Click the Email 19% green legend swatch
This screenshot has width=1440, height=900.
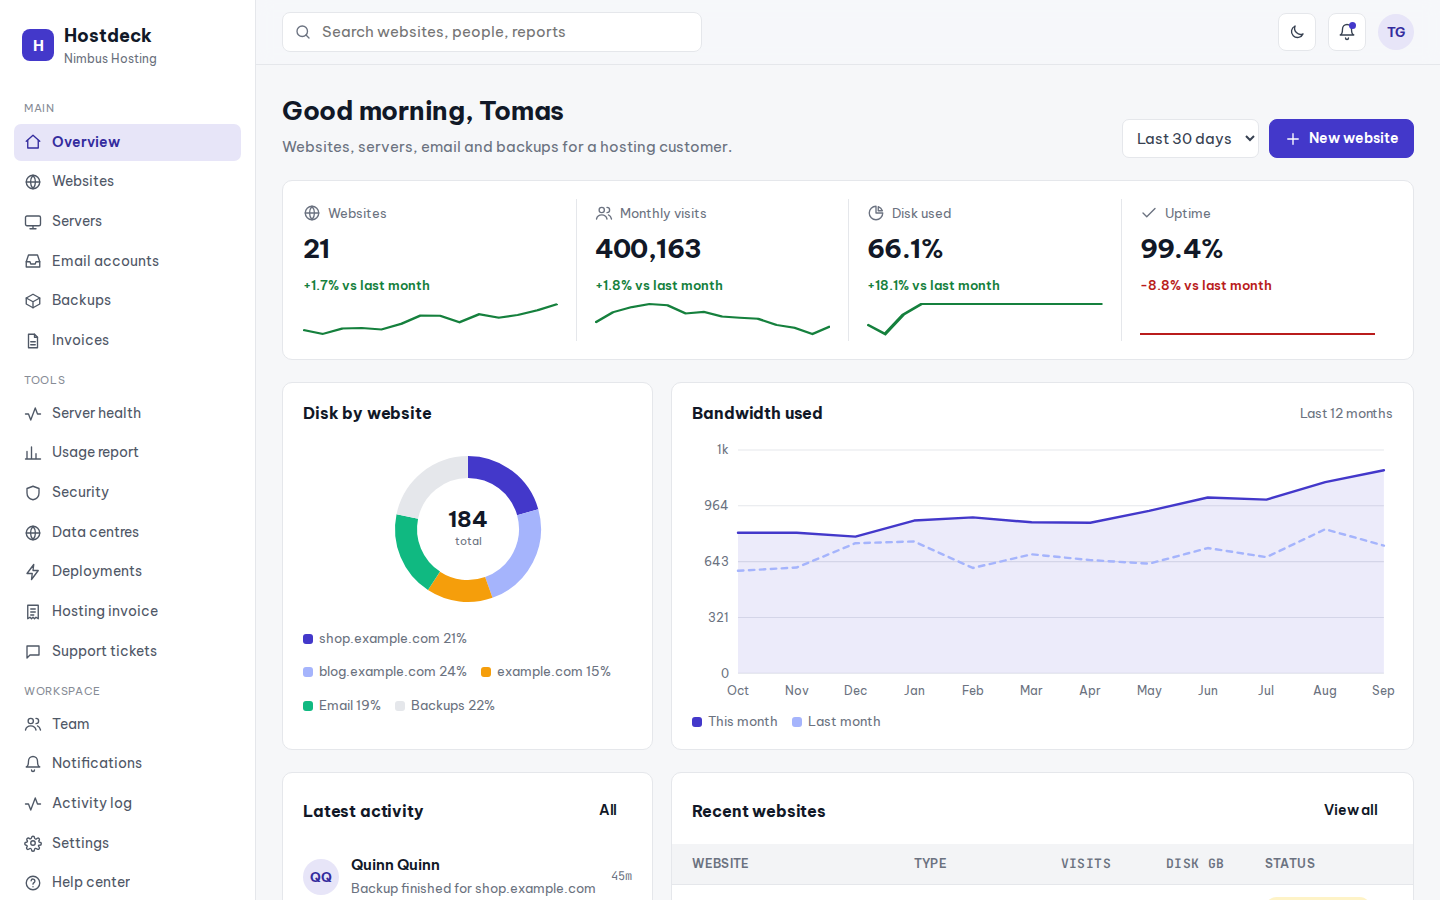point(308,706)
